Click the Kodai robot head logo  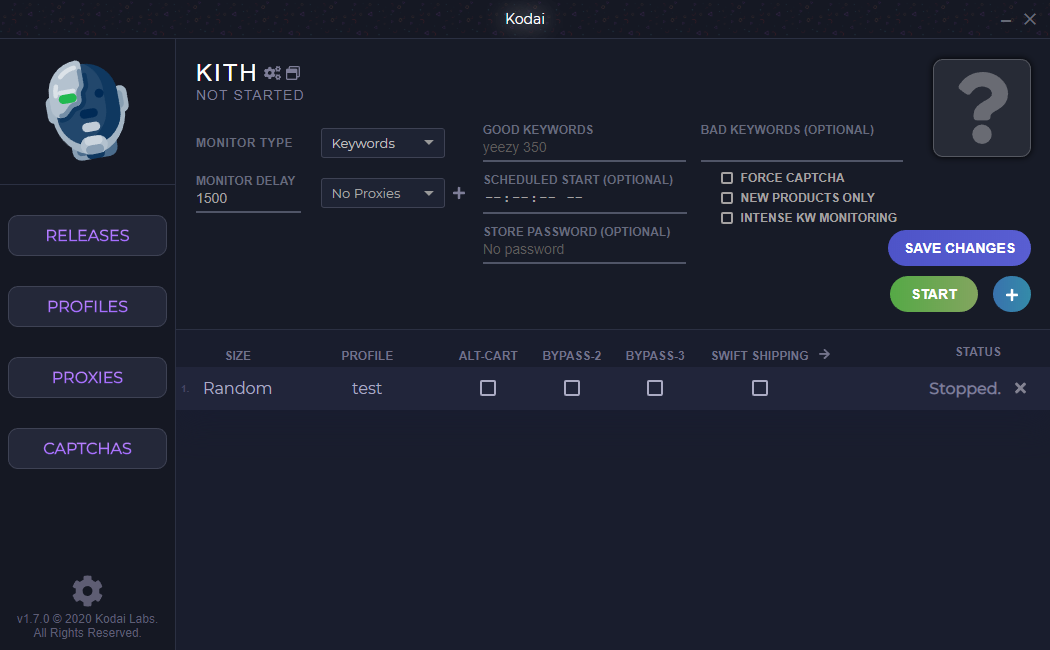[87, 110]
